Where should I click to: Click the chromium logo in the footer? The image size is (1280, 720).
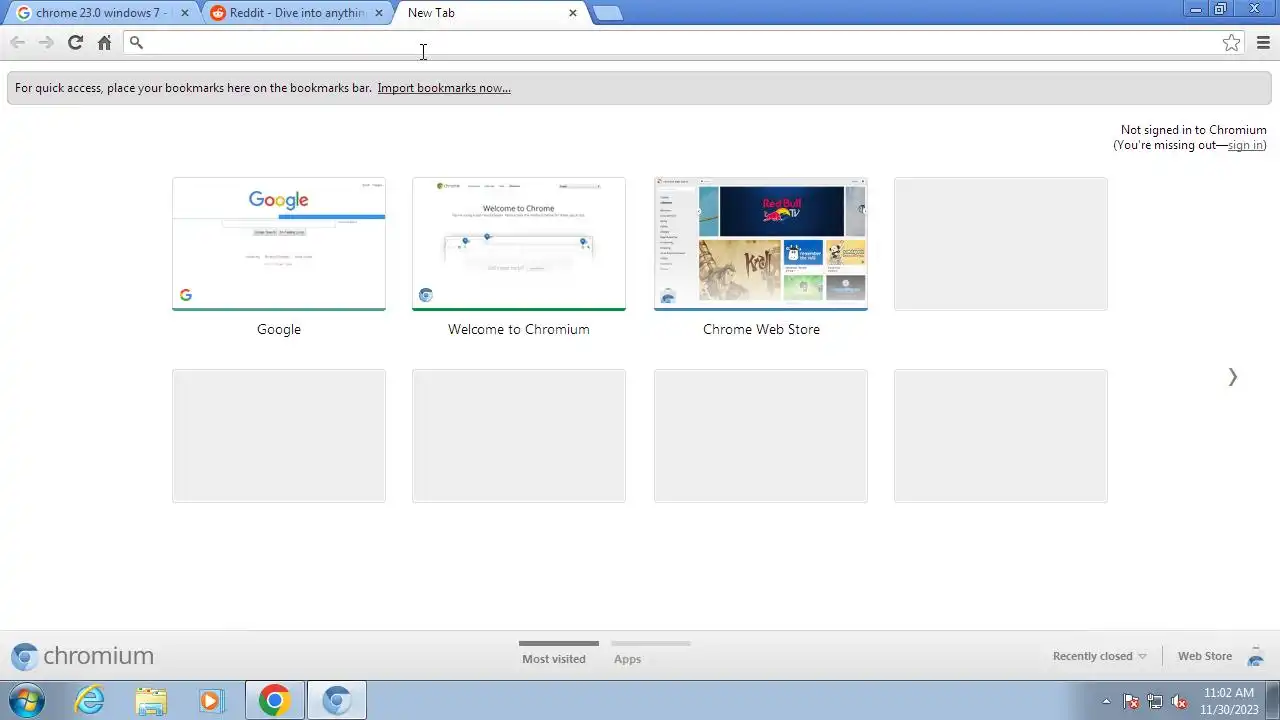pos(82,656)
